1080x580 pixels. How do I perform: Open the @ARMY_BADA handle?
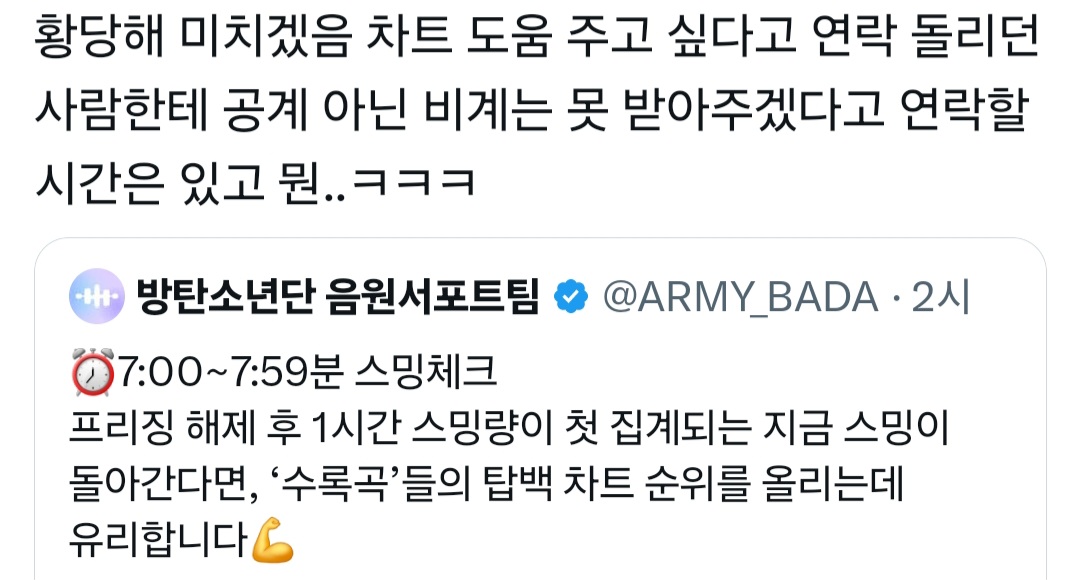(x=740, y=297)
